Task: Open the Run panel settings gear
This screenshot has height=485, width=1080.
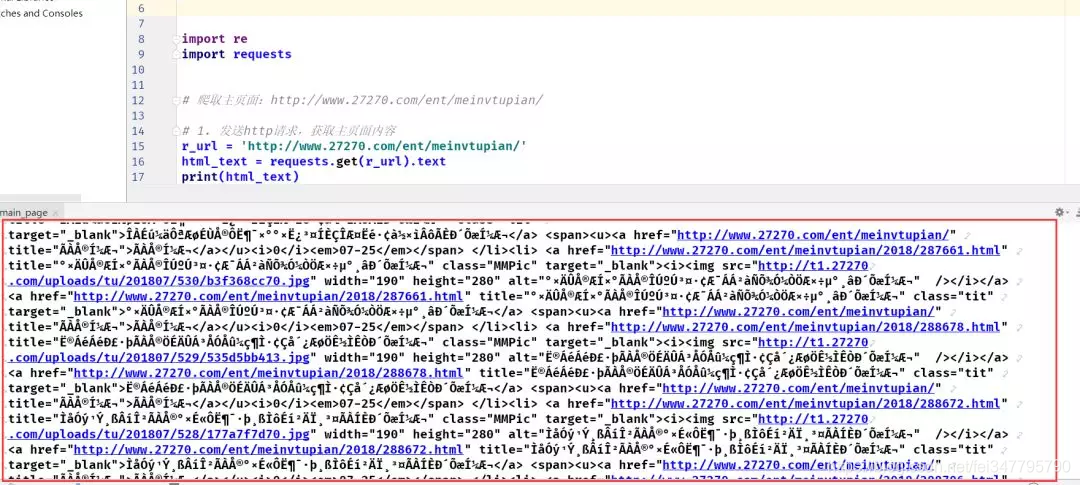Action: pos(1060,211)
